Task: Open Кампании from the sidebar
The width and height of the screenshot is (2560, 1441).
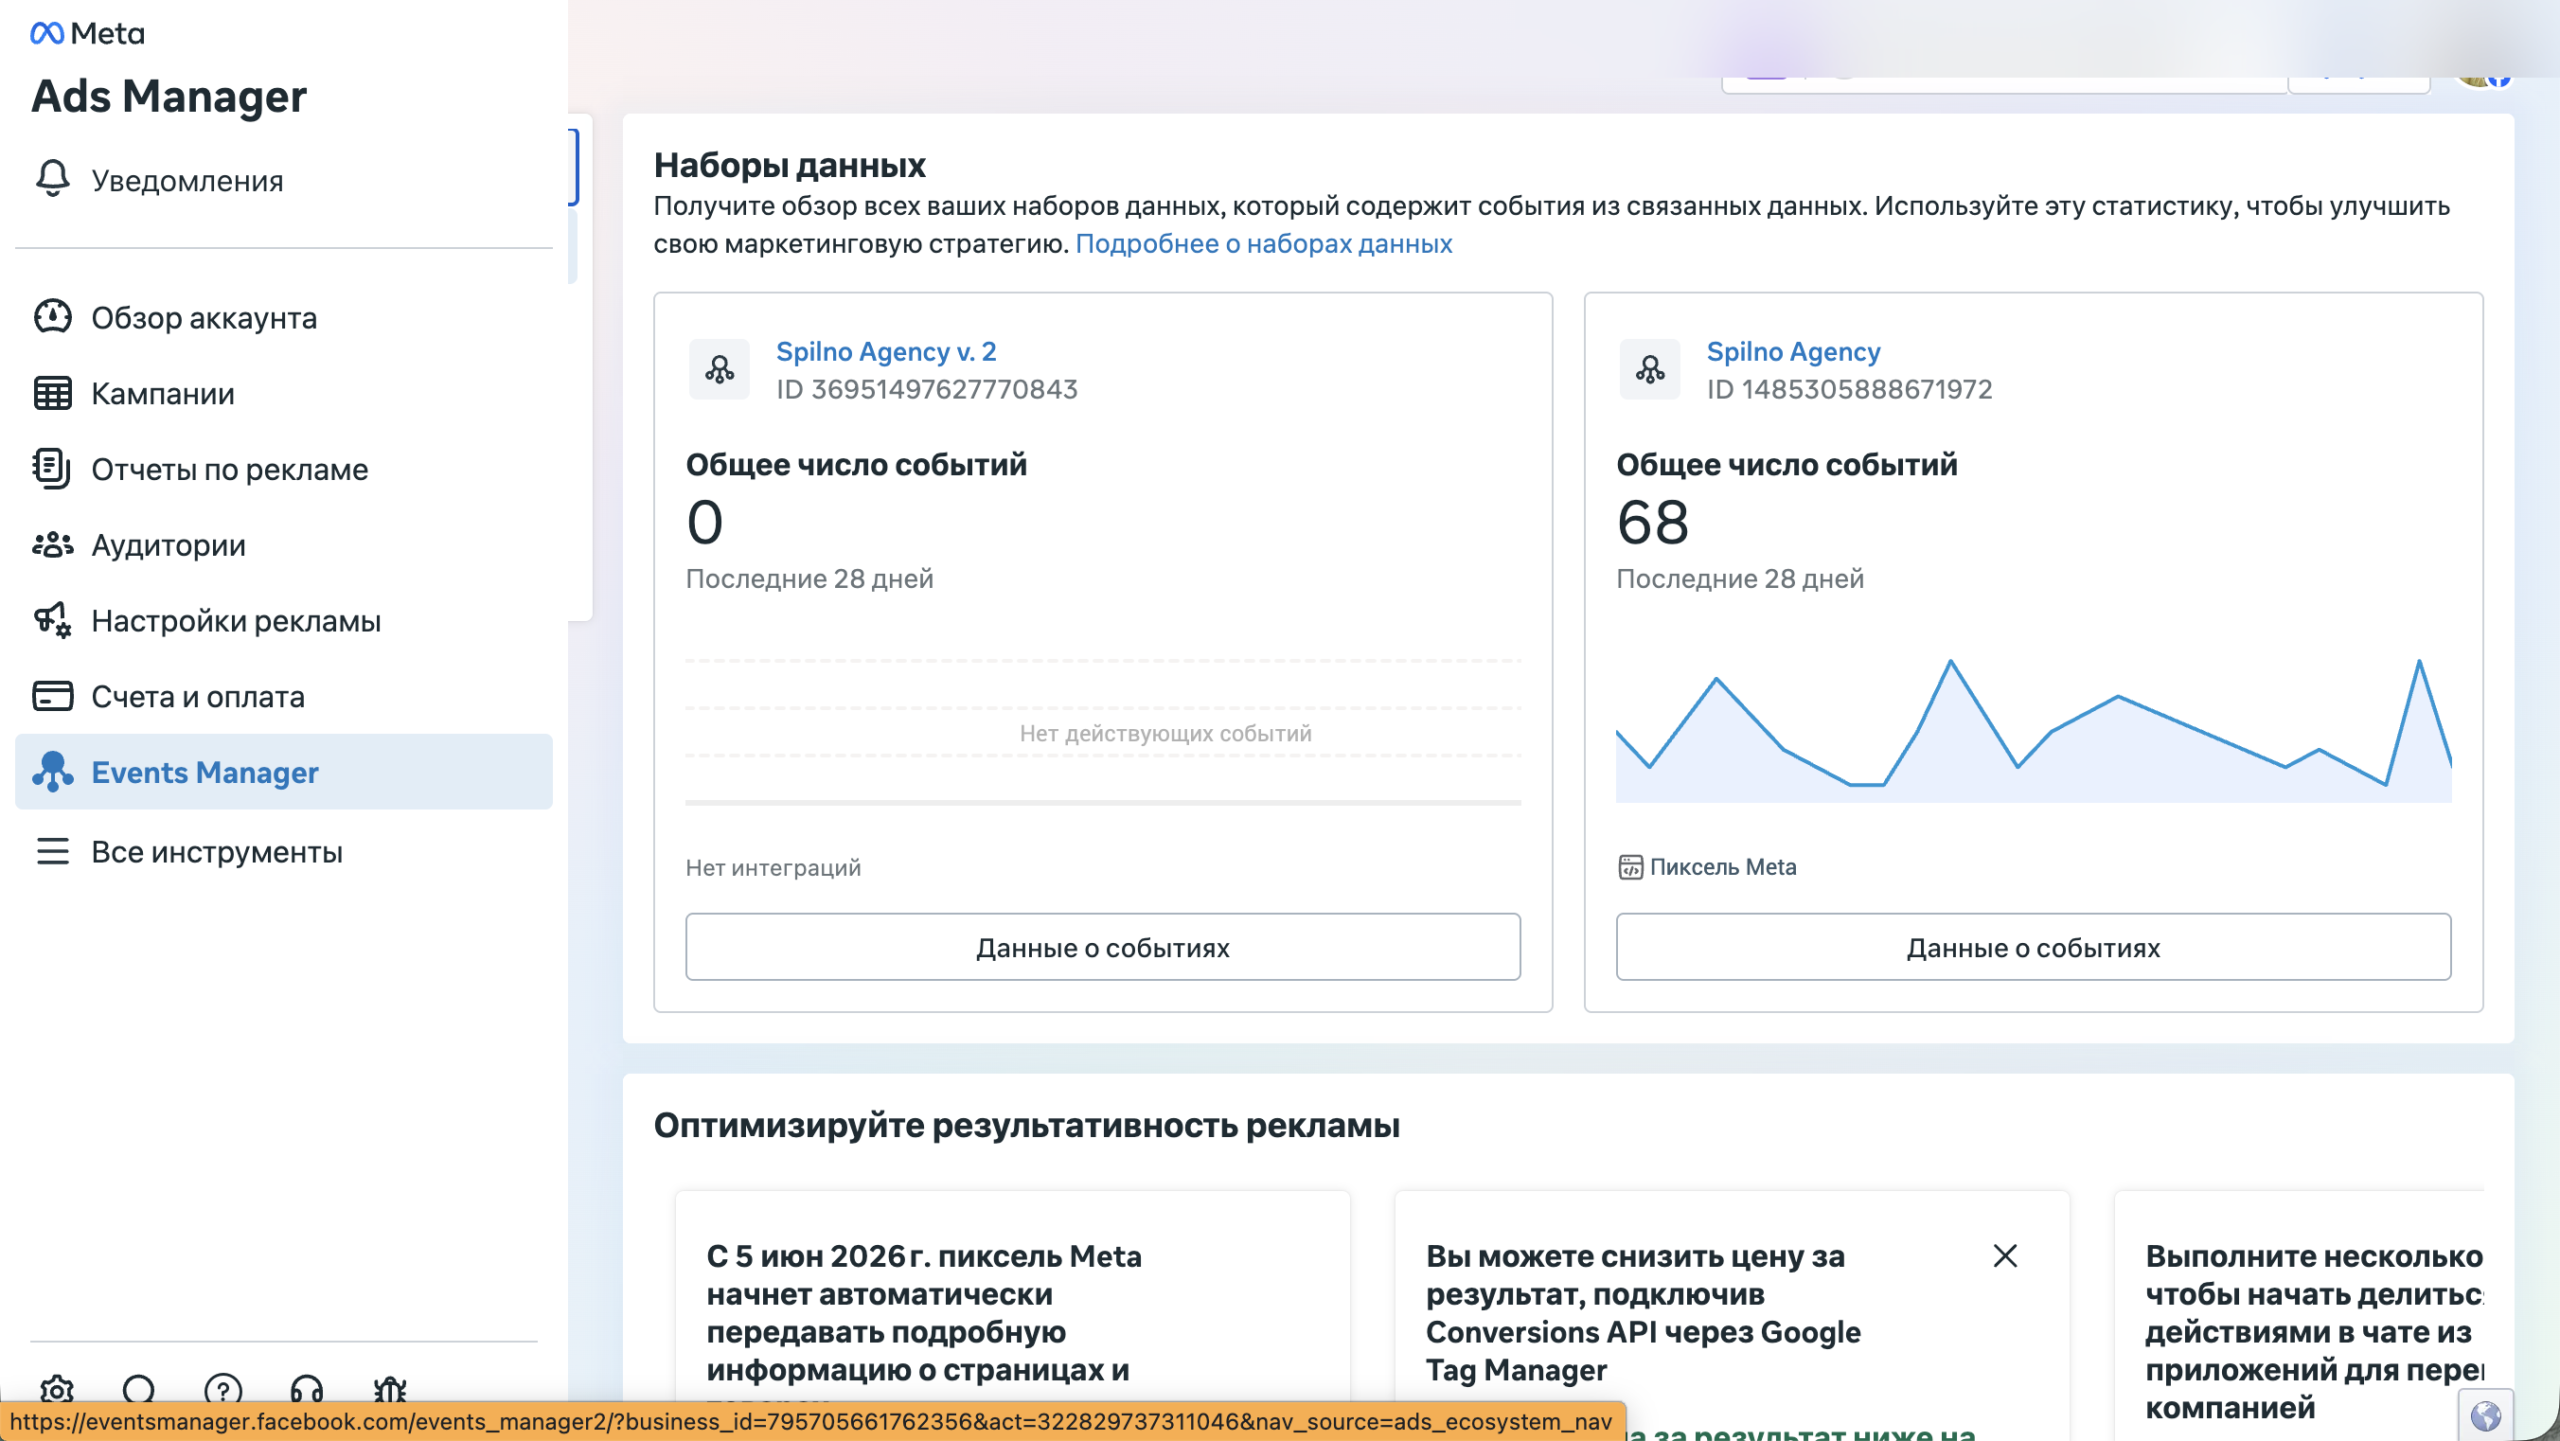Action: [284, 393]
